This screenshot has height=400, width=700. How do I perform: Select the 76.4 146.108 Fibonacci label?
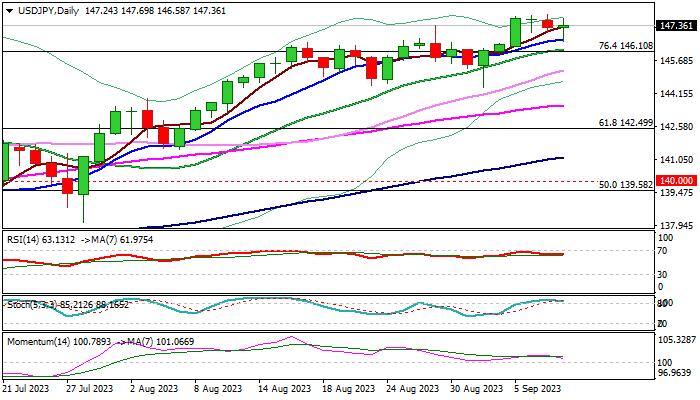pos(625,46)
